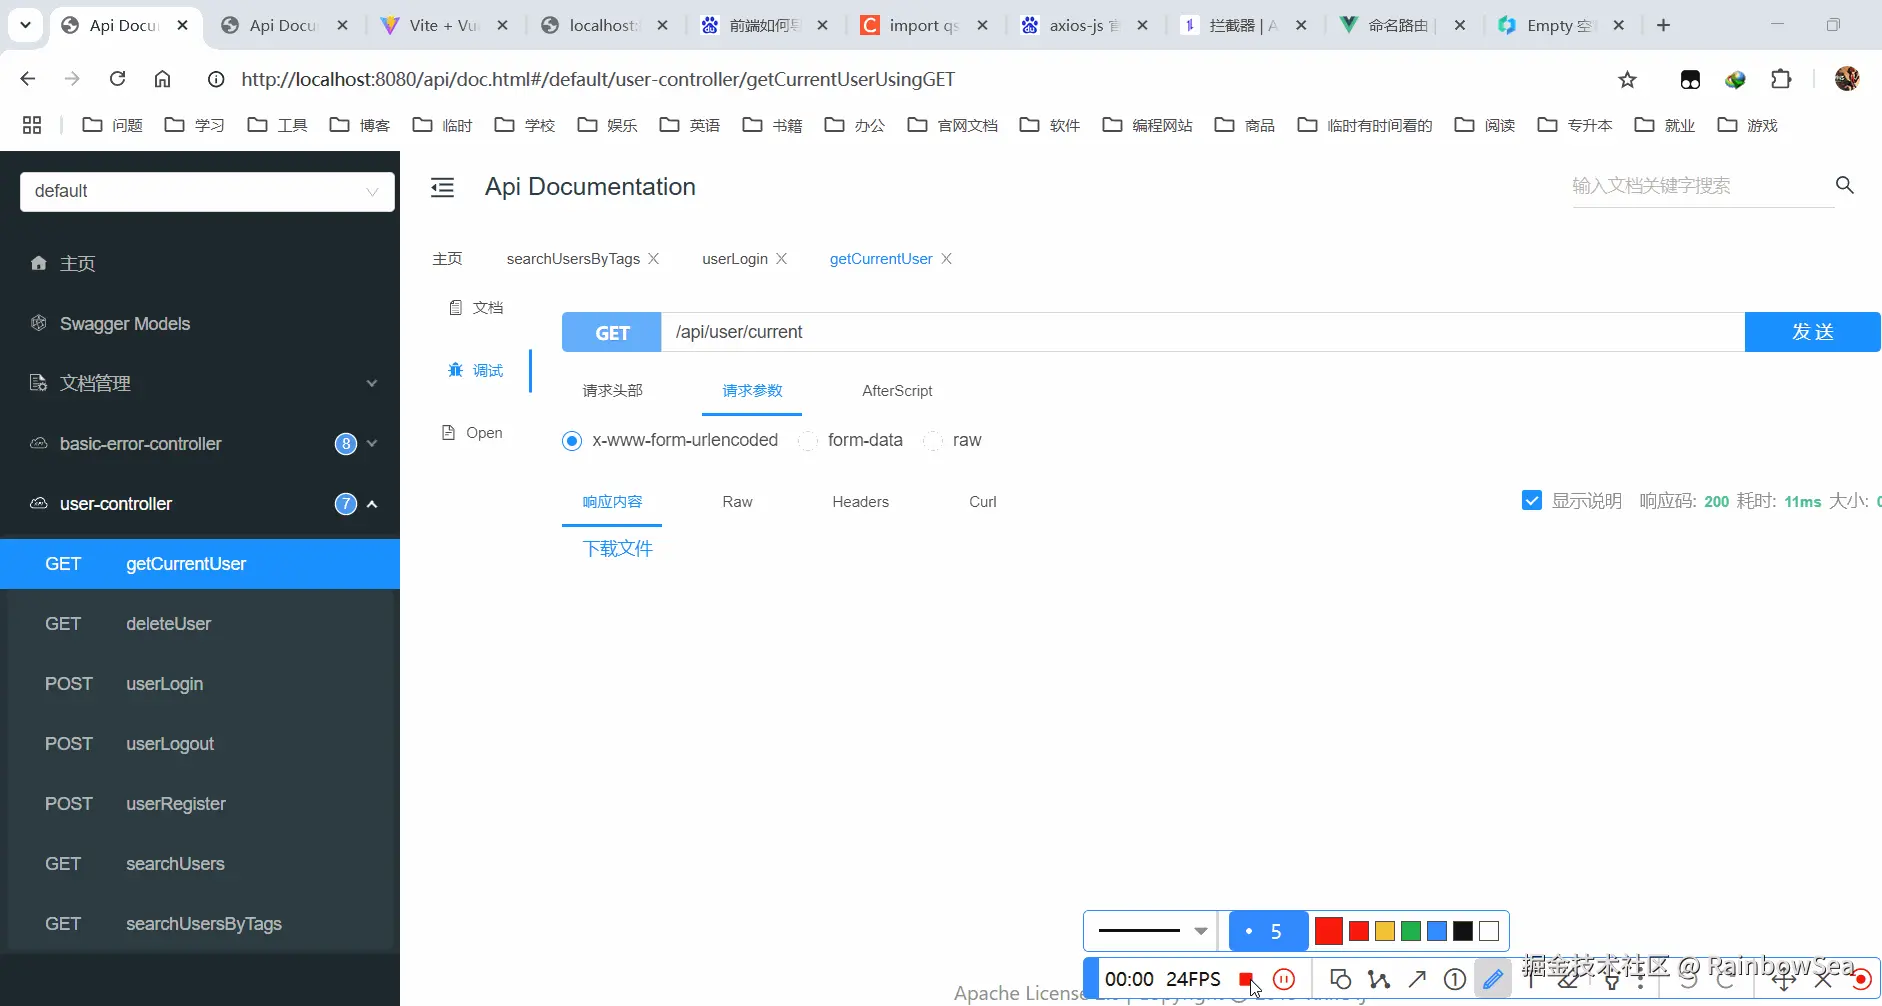Viewport: 1882px width, 1006px height.
Task: Pick the yellow pen color swatch
Action: coord(1384,931)
